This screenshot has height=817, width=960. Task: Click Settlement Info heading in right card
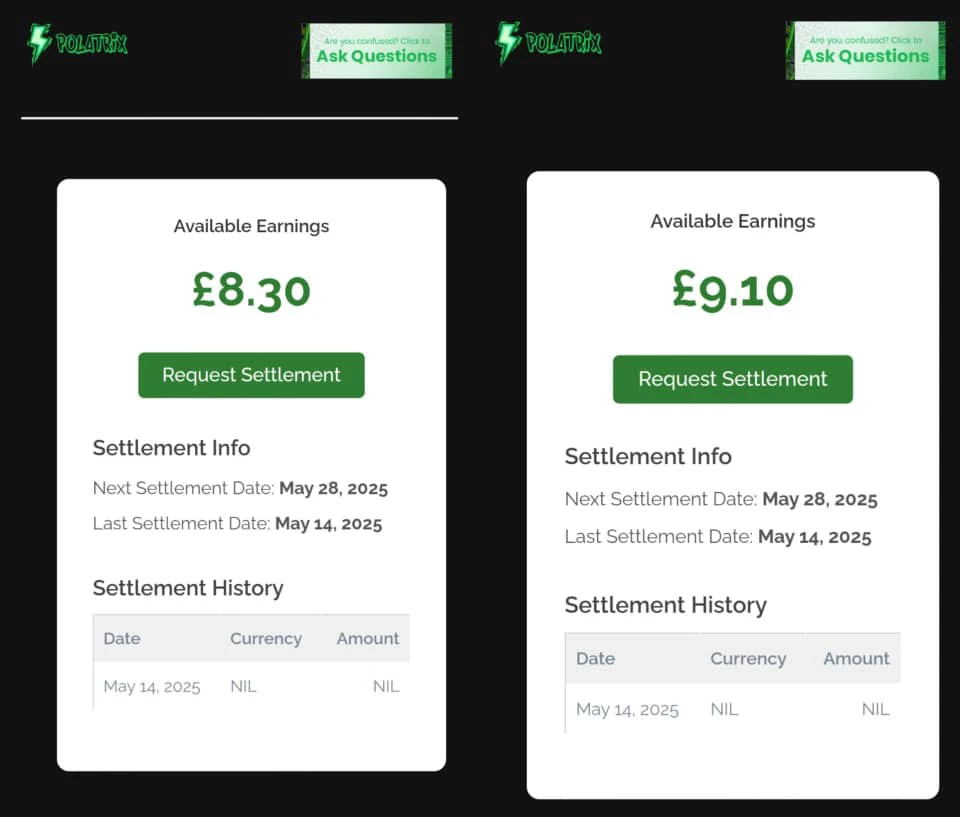click(x=648, y=456)
